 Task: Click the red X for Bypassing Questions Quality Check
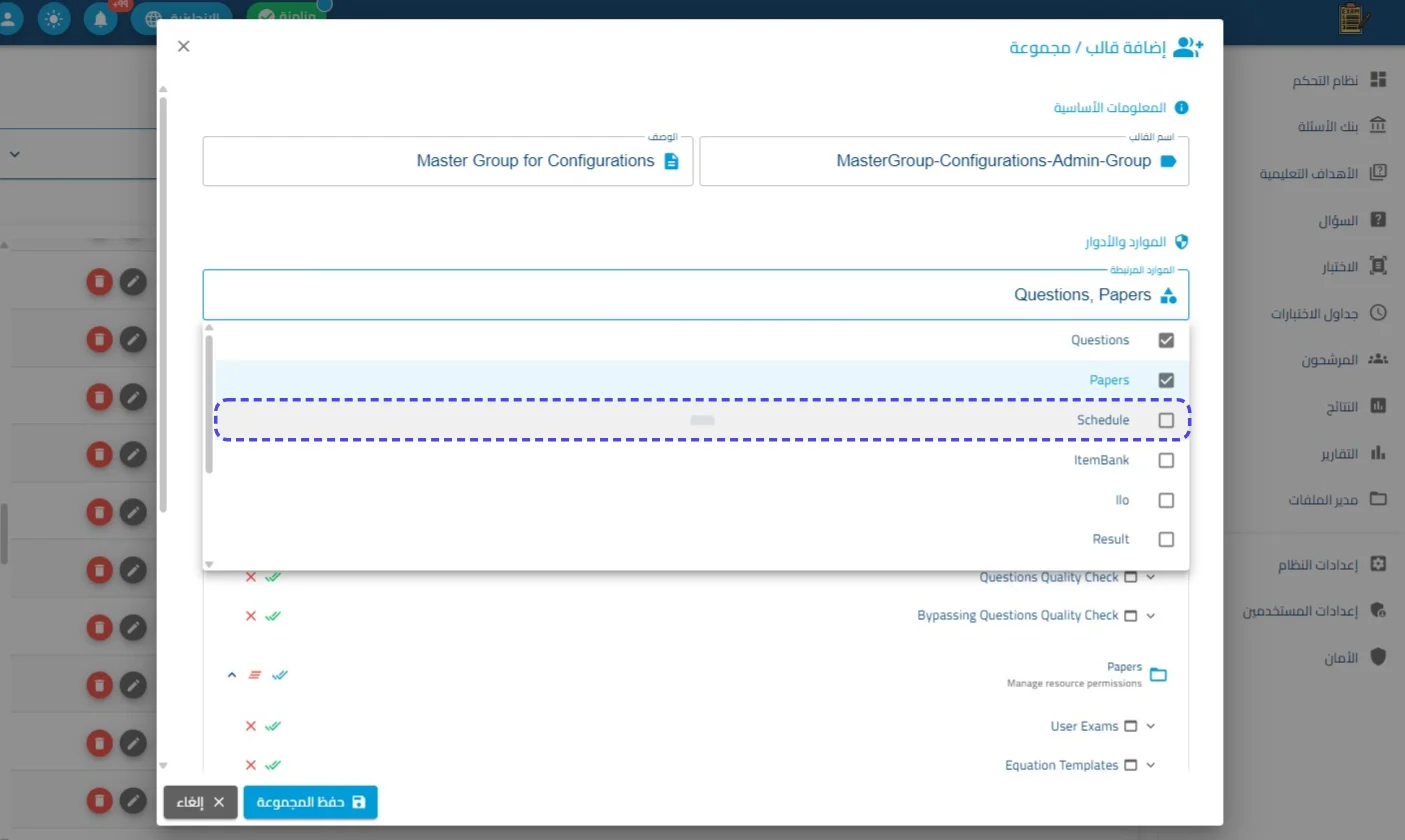tap(251, 615)
